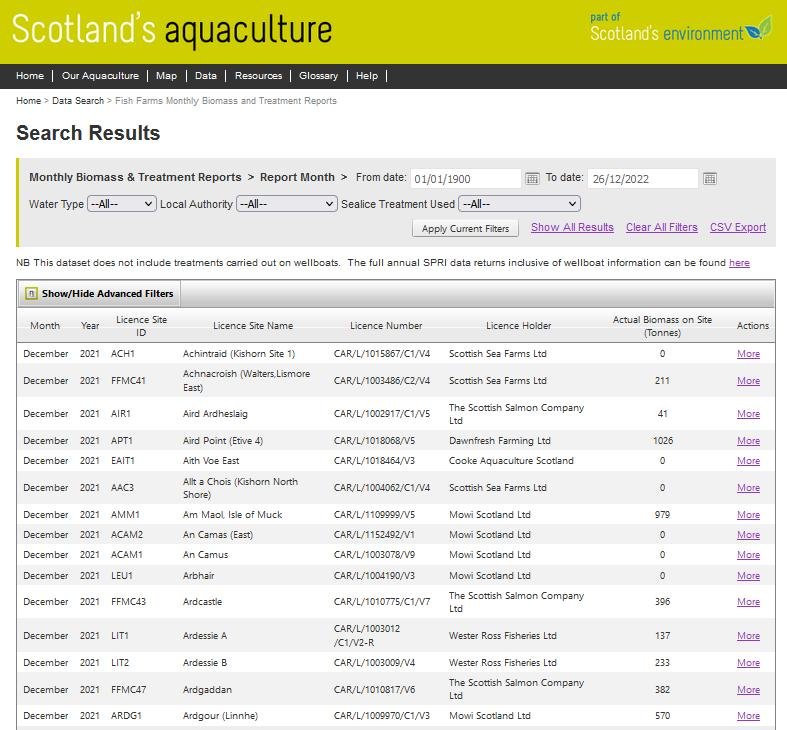Click the Show All Results link
This screenshot has width=787, height=730.
tap(572, 227)
